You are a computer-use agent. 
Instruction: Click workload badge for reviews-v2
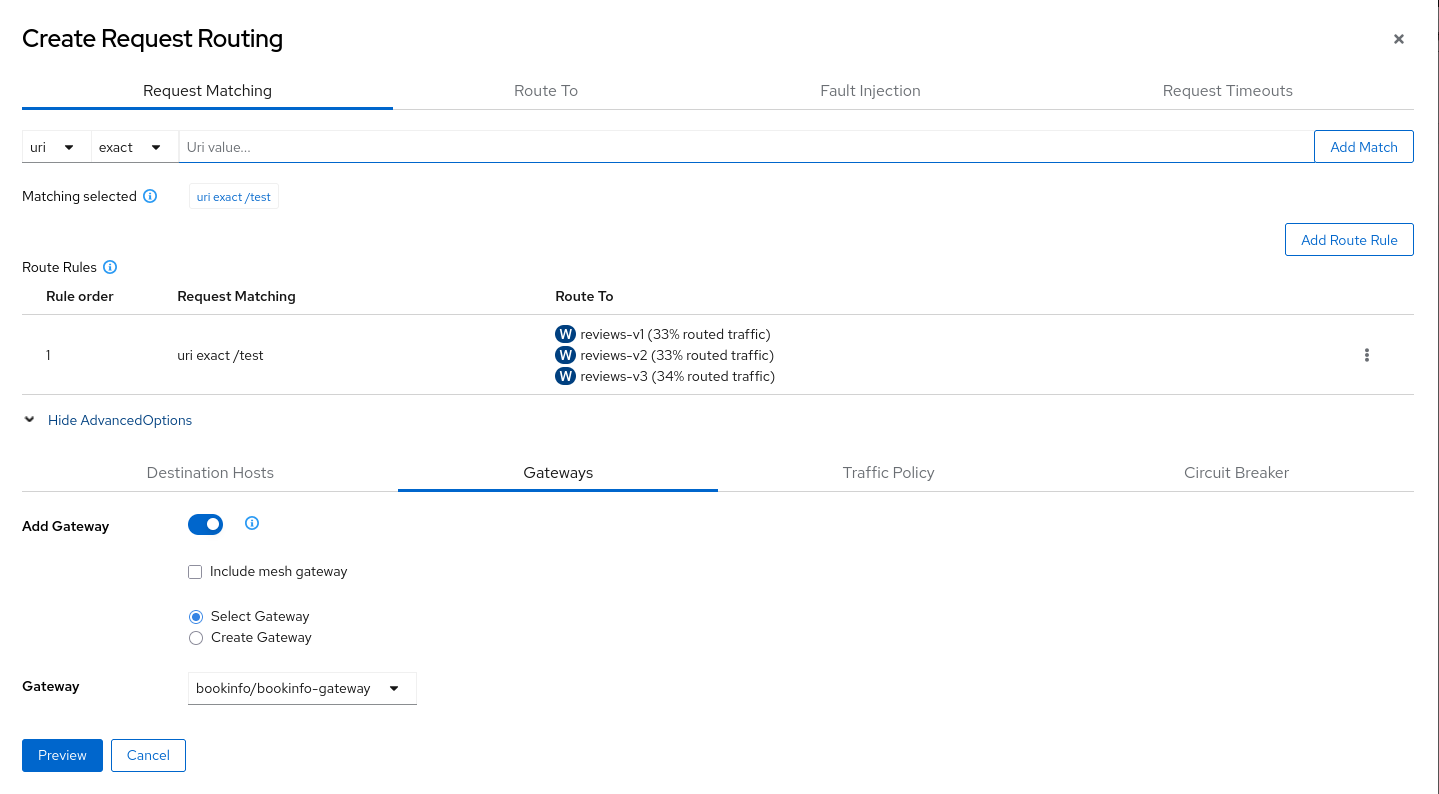click(565, 355)
